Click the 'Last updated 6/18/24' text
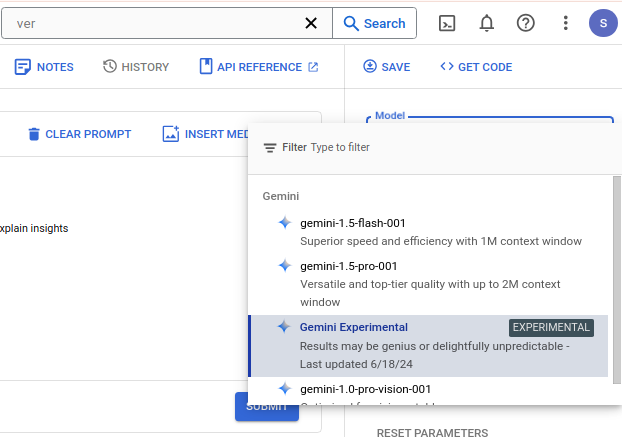Screen dimensions: 622x437 (x=356, y=364)
